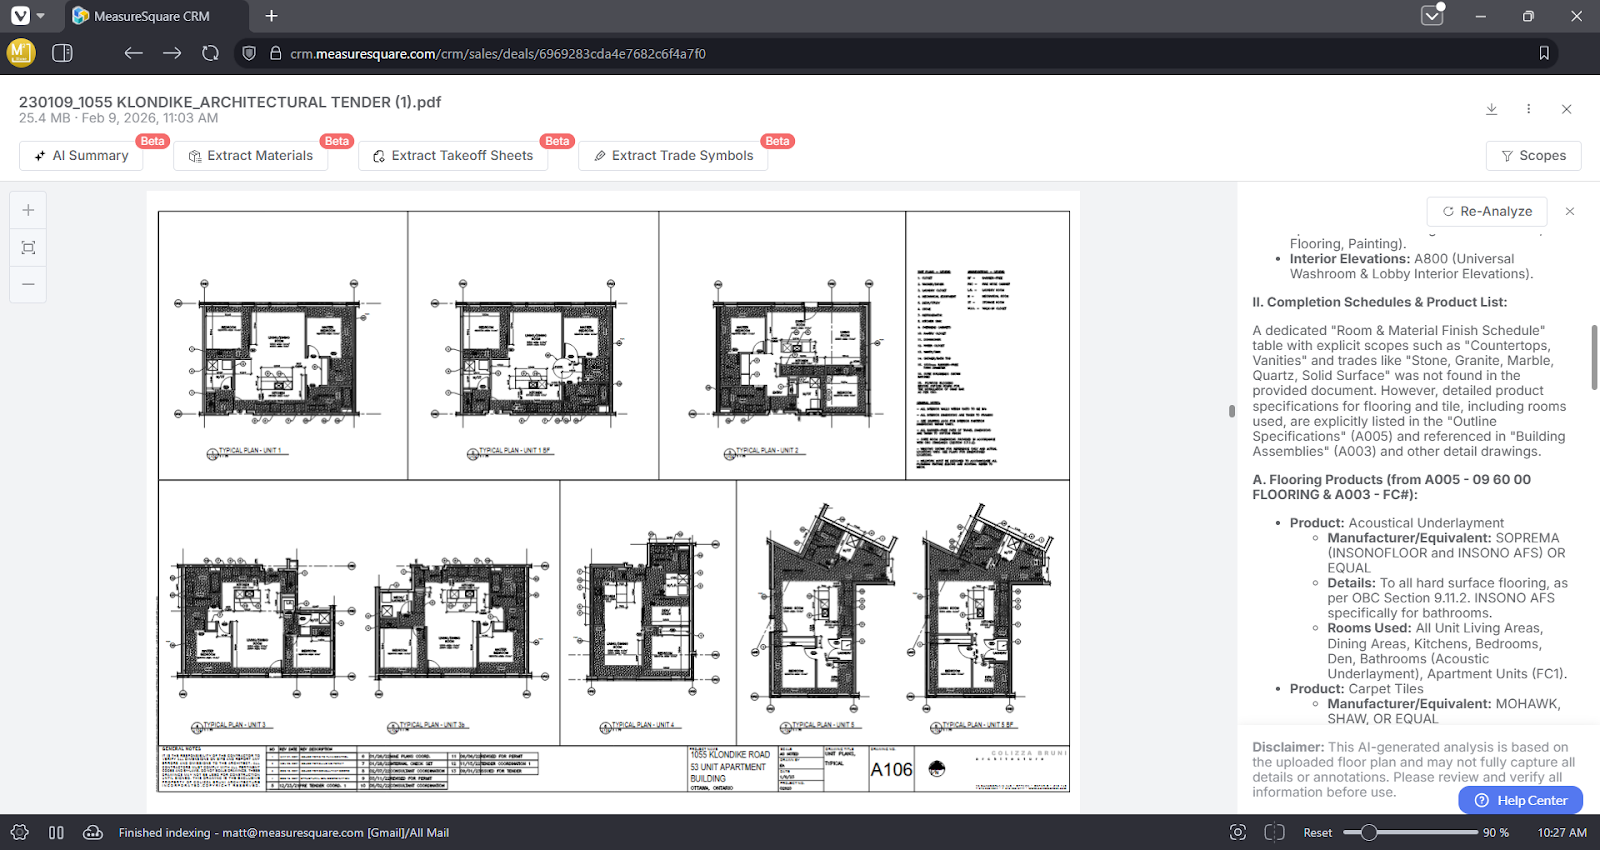
Task: Open the shield tracker protection icon
Action: point(249,53)
